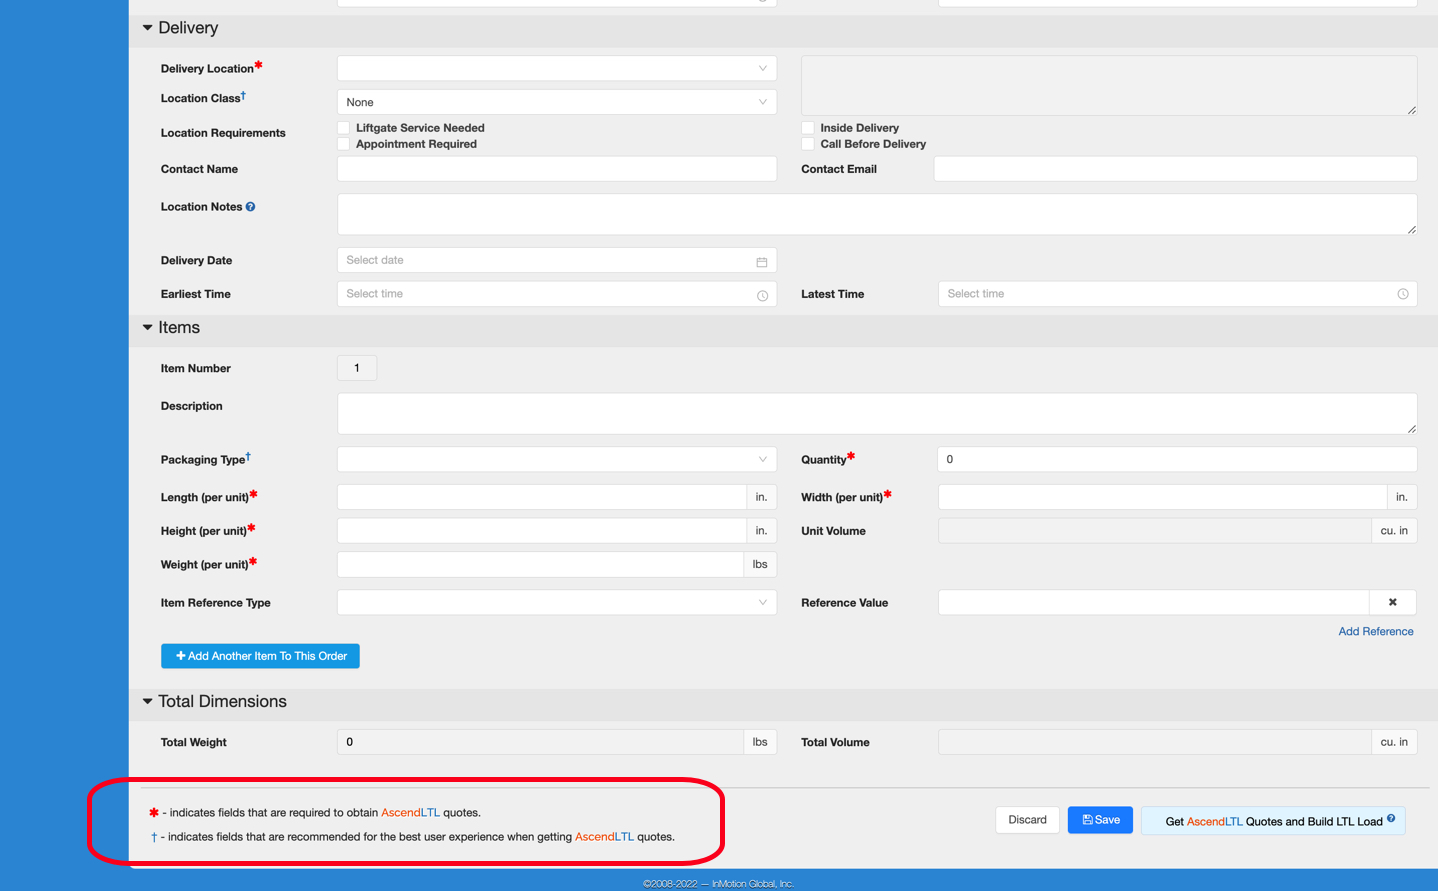This screenshot has width=1438, height=891.
Task: Click the Latest Time clock icon
Action: click(x=1402, y=294)
